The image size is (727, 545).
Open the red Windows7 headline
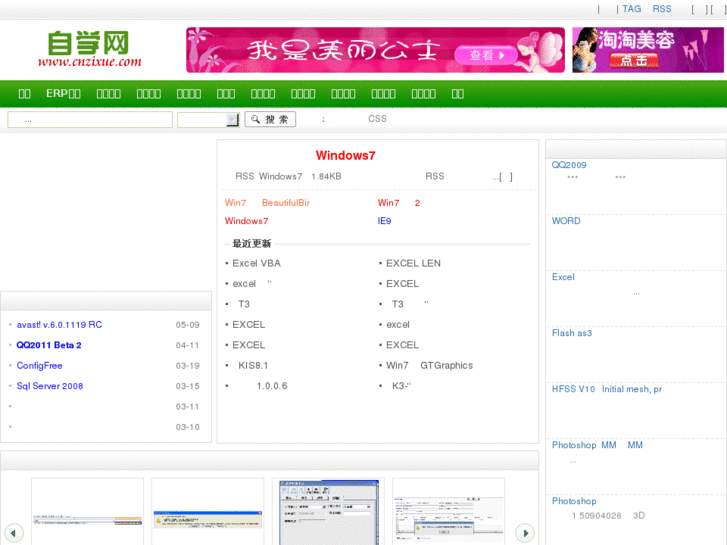click(x=345, y=155)
